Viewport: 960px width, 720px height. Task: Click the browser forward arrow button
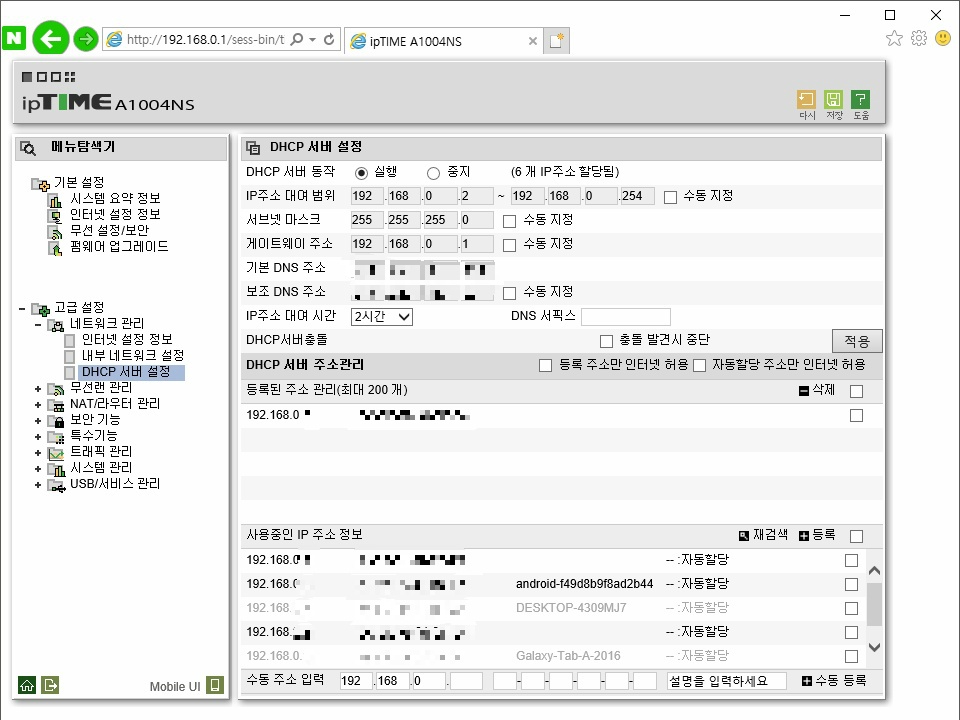click(86, 39)
